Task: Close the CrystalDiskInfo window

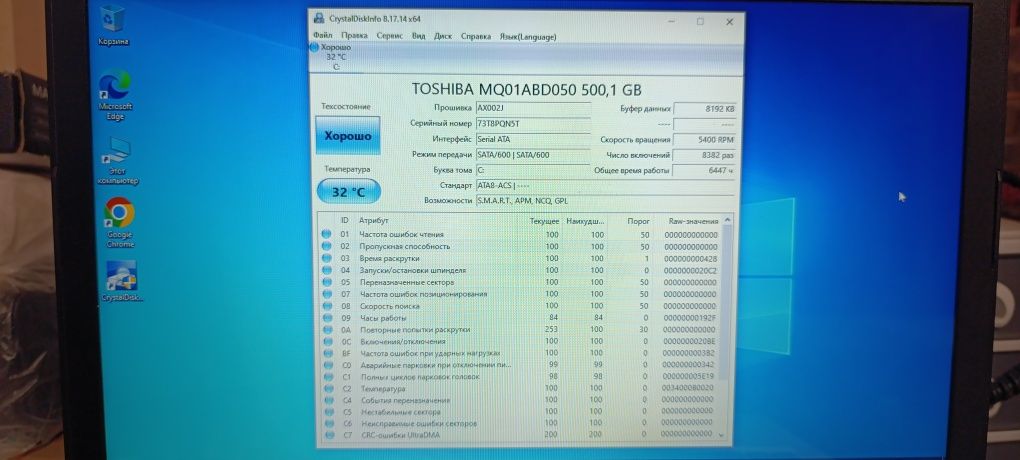Action: point(730,22)
